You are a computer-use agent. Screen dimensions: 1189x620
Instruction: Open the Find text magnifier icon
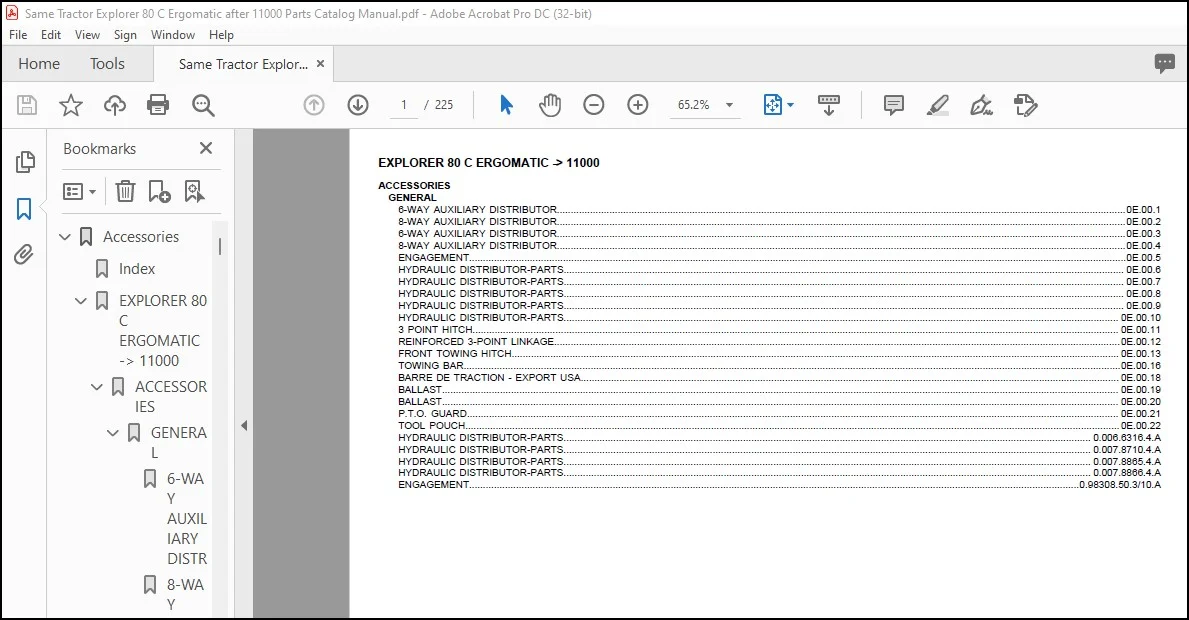click(202, 105)
